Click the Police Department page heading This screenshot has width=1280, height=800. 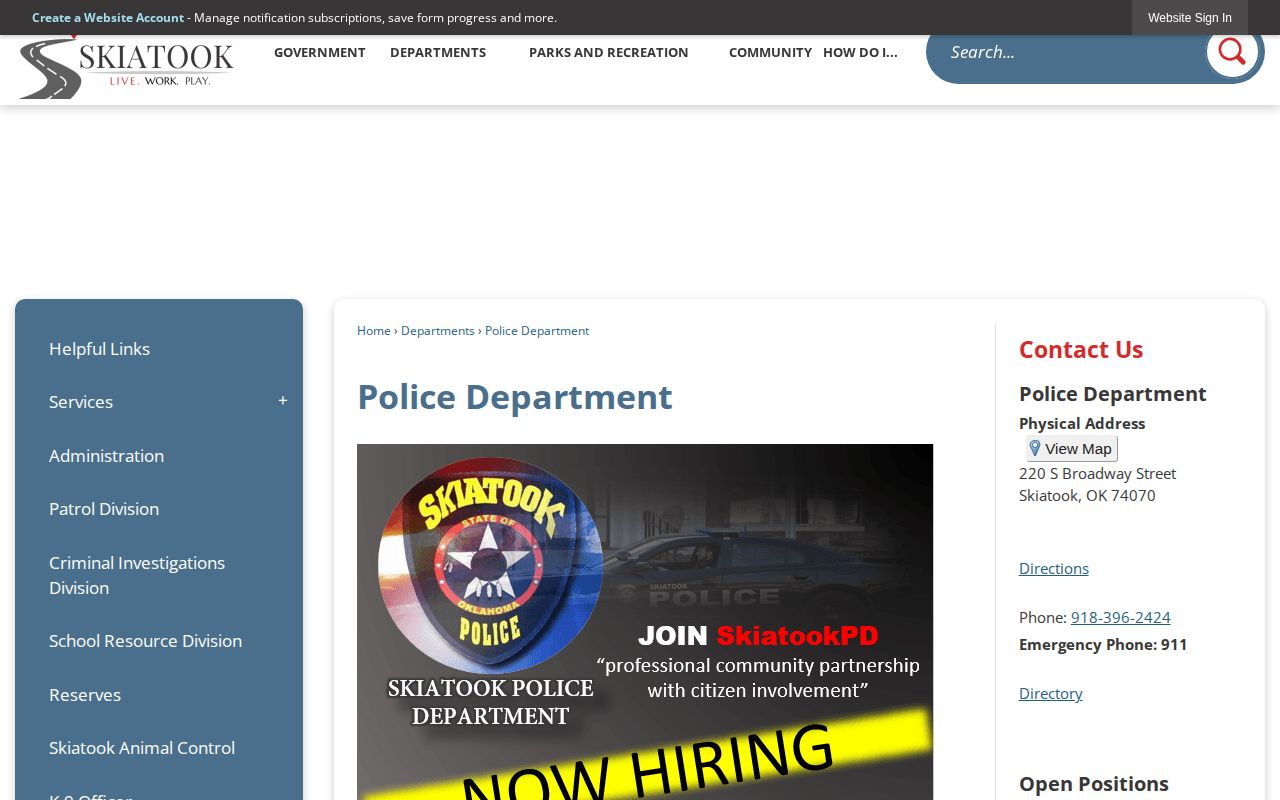tap(515, 397)
